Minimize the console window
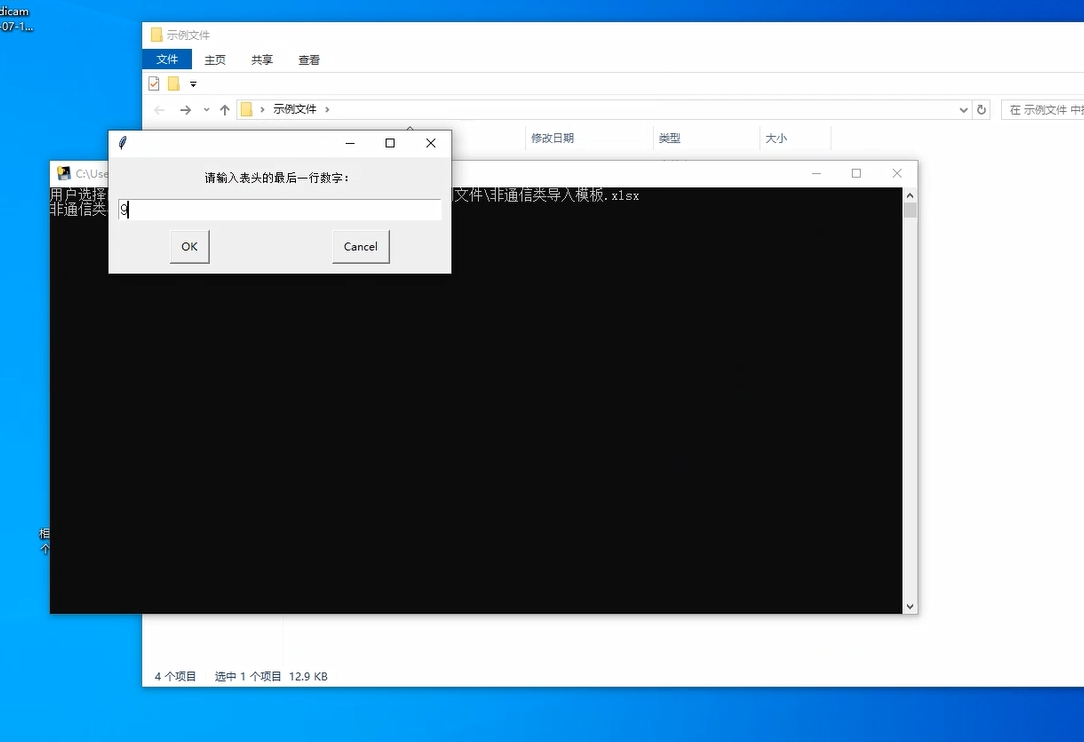The height and width of the screenshot is (742, 1084). click(816, 174)
